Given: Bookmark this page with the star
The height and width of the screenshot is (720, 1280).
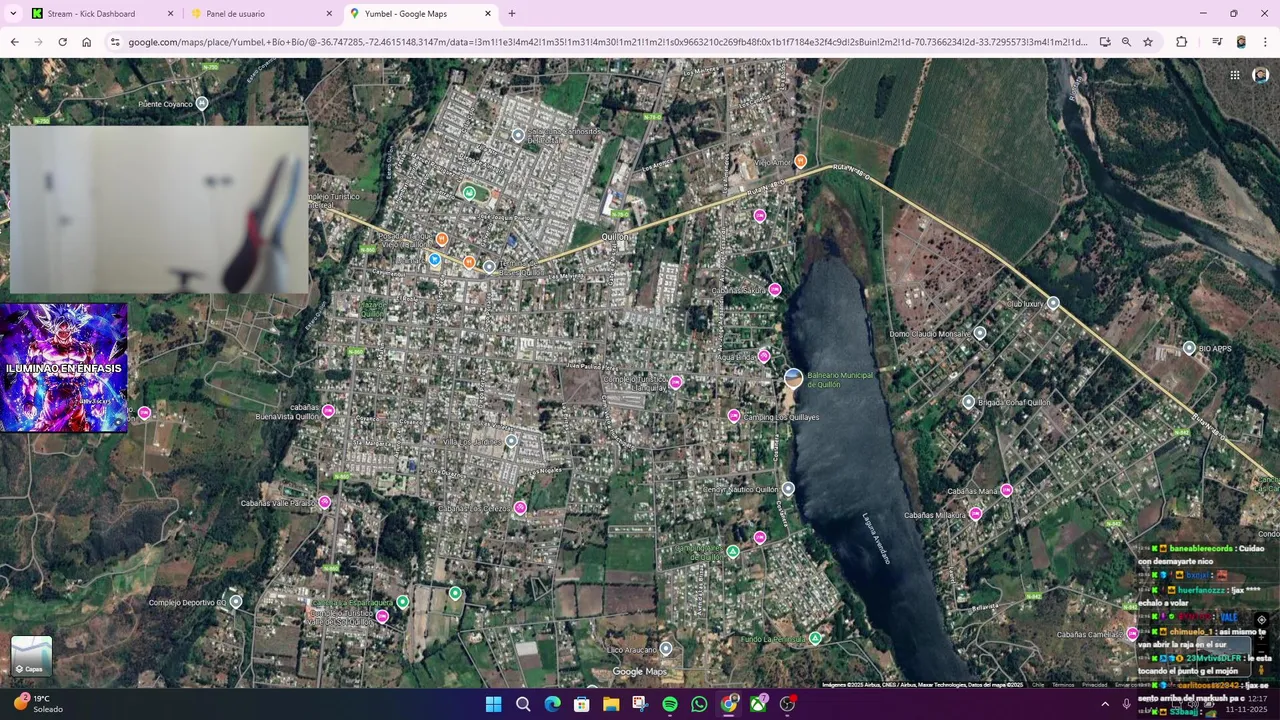Looking at the screenshot, I should (x=1148, y=42).
